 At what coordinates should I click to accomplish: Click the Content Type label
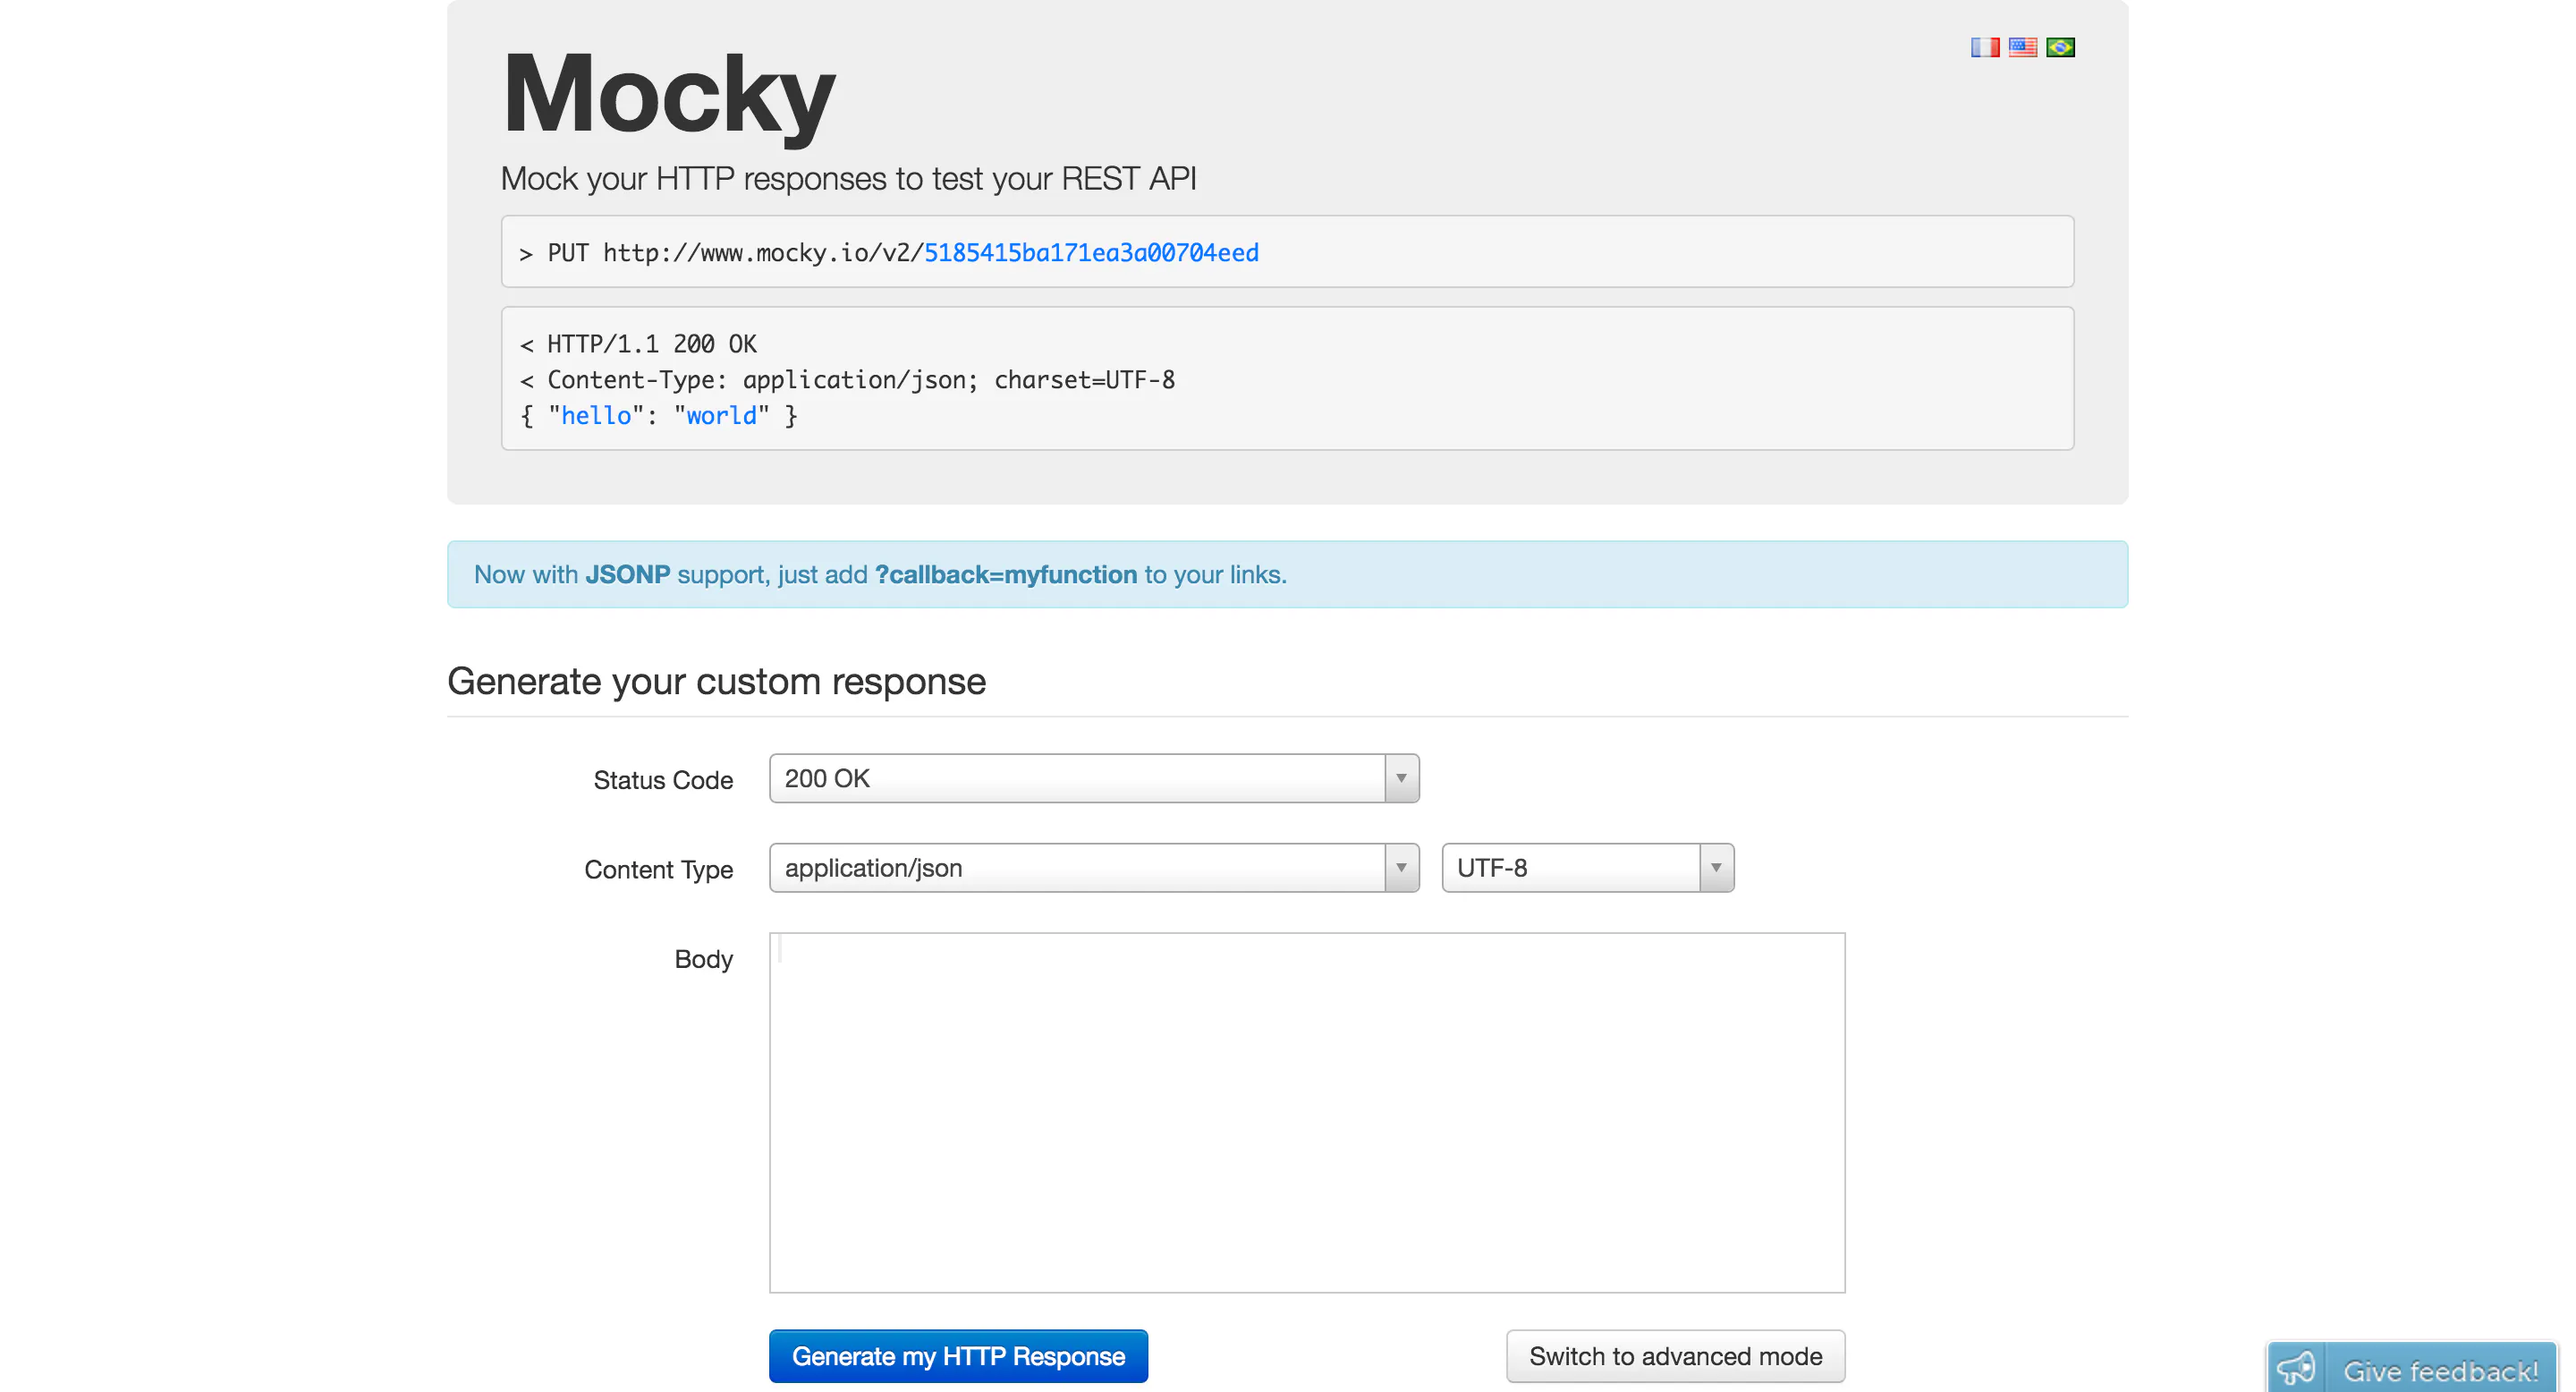[658, 869]
